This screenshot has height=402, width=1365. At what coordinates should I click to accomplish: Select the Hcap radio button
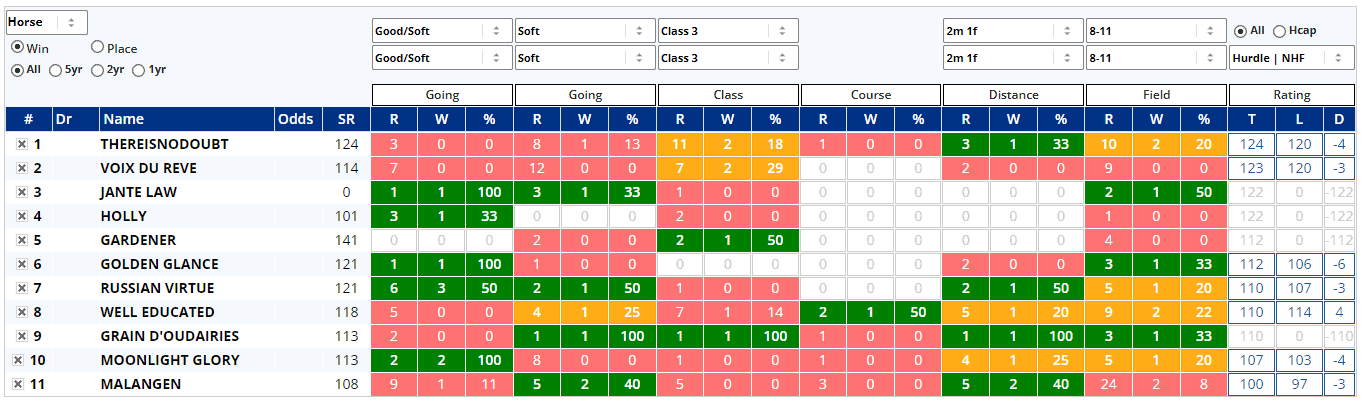pos(1281,31)
